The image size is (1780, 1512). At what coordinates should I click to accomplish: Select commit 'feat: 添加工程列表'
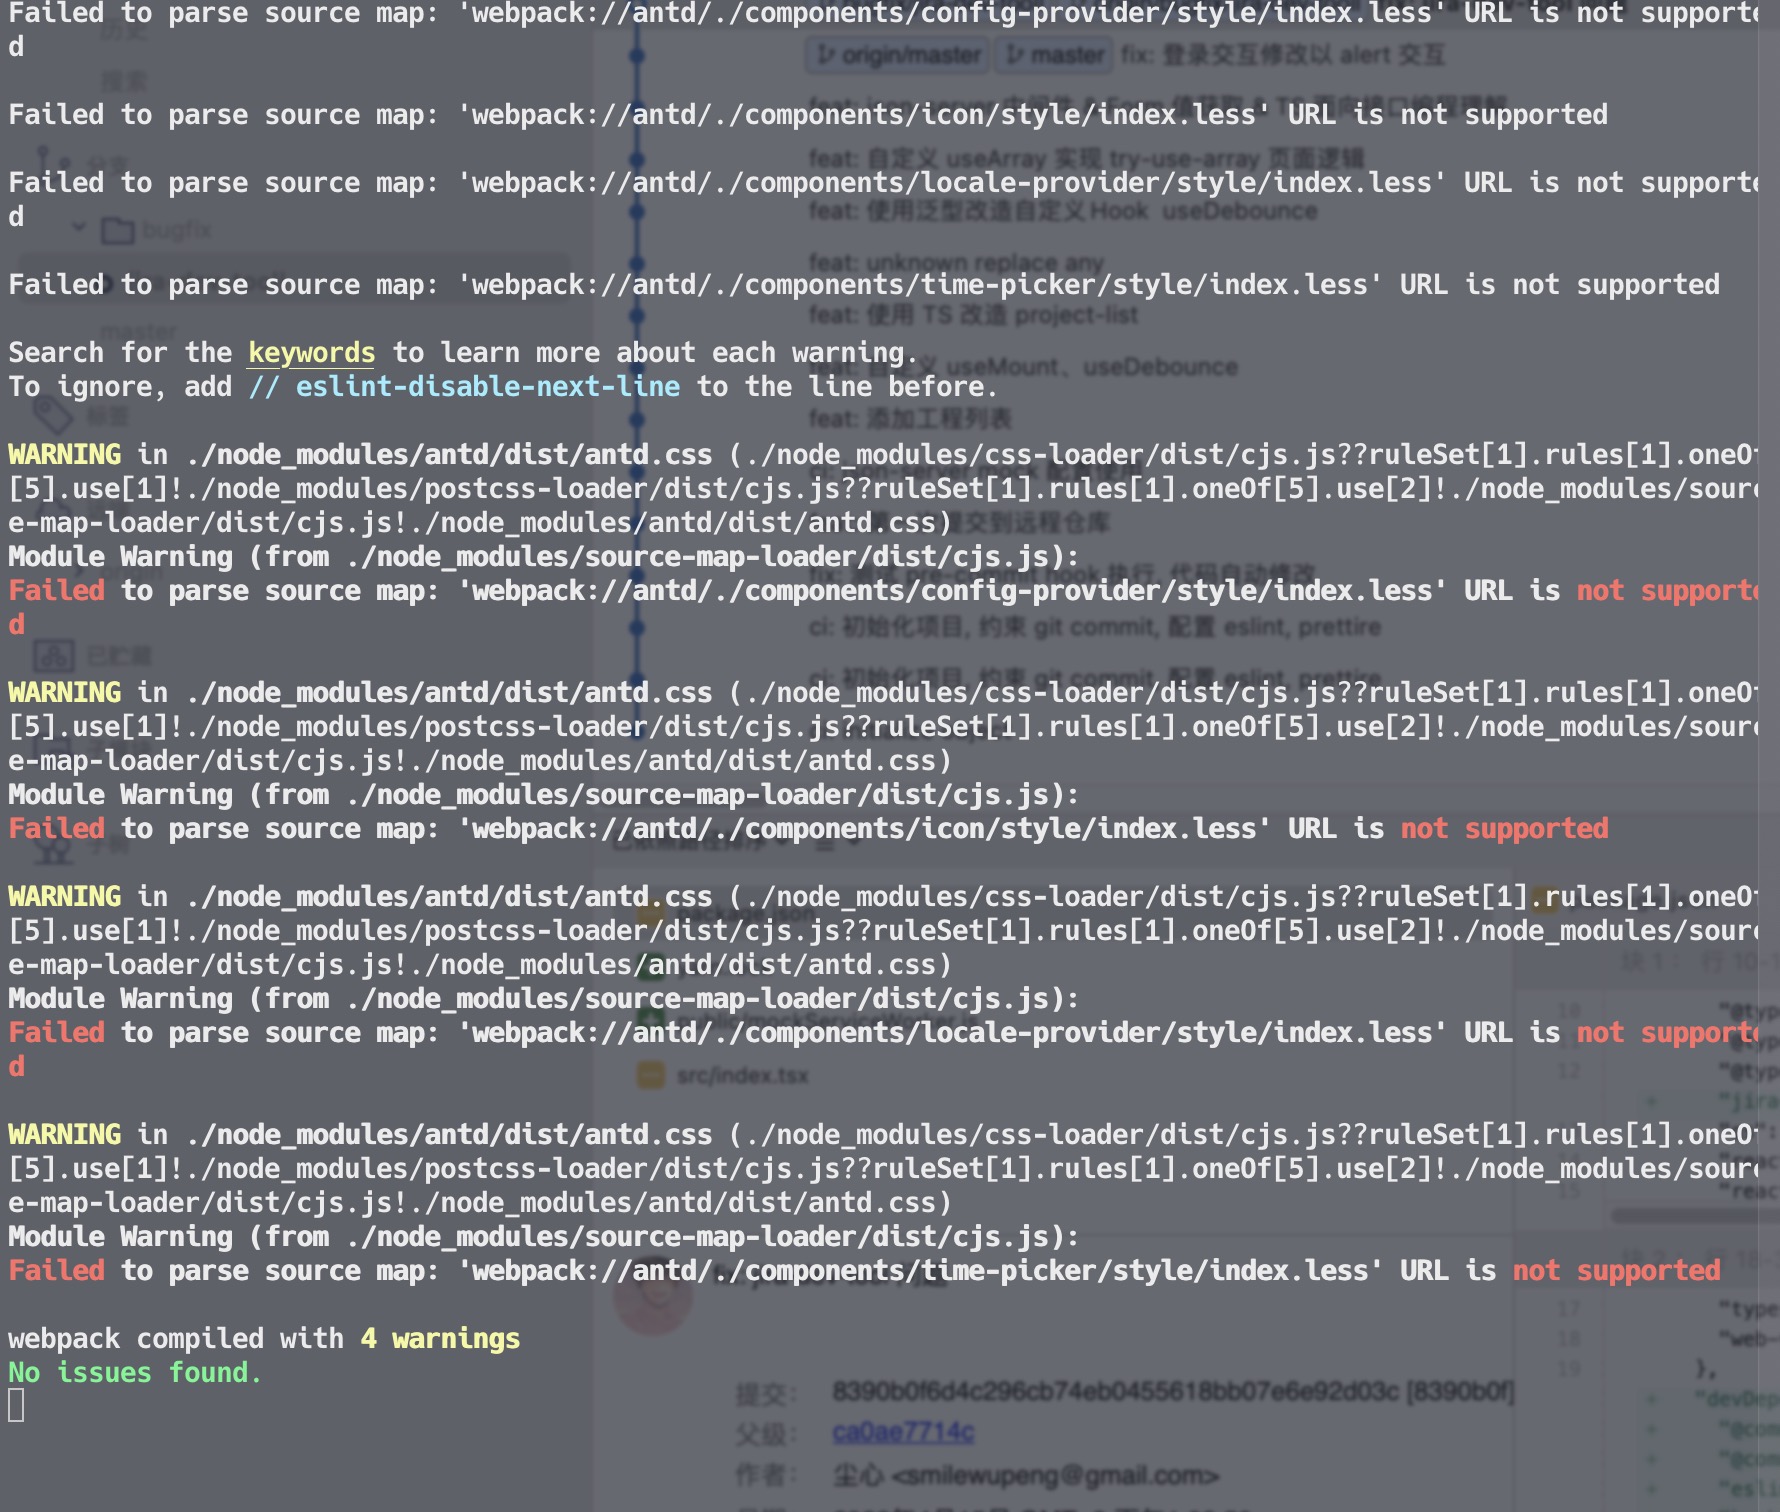coord(910,418)
